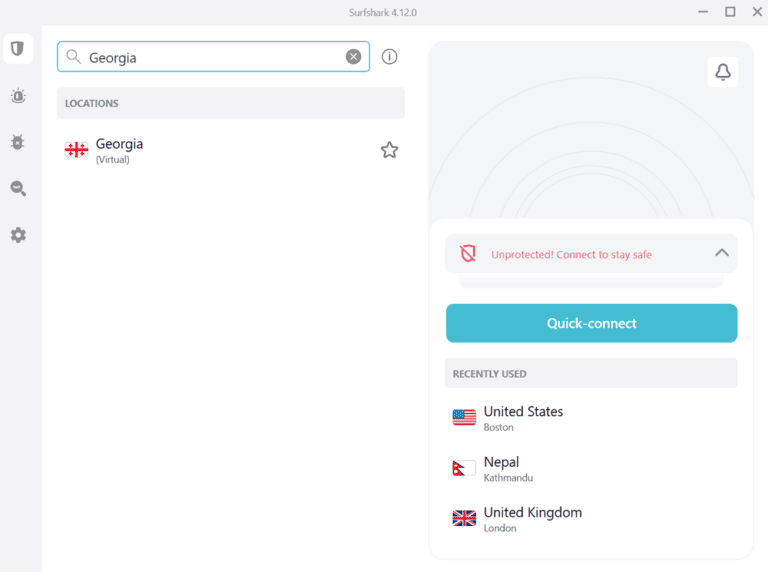The image size is (768, 572).
Task: Add Georgia to favorites with star
Action: [x=389, y=150]
